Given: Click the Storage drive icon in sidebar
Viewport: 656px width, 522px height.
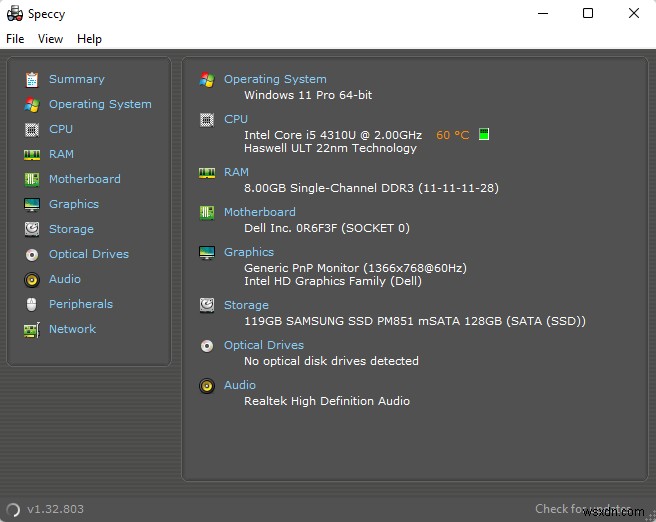Looking at the screenshot, I should [x=31, y=229].
